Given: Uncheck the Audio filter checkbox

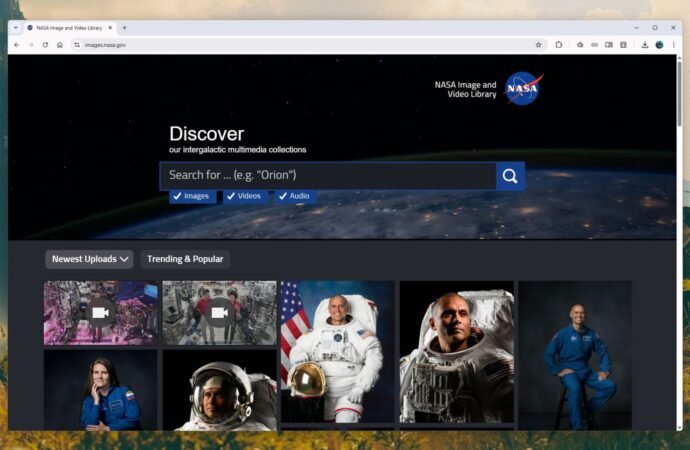Looking at the screenshot, I should pos(295,196).
